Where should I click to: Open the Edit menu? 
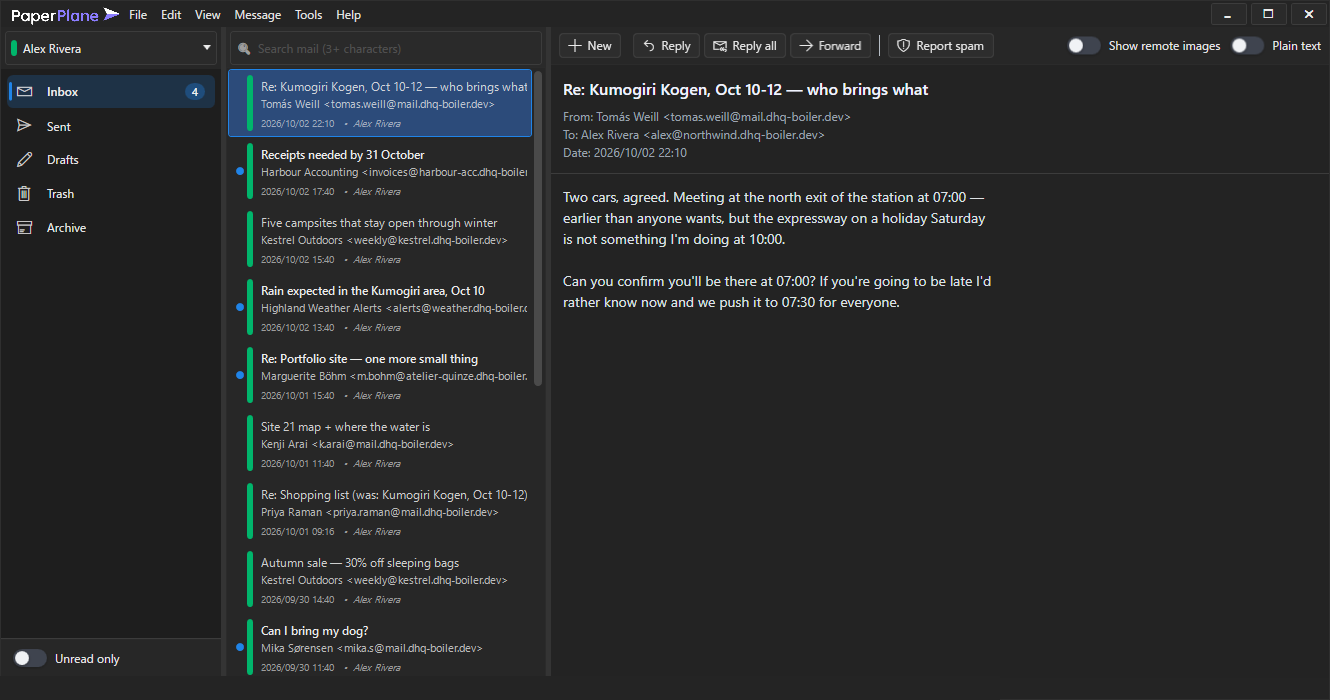coord(171,15)
